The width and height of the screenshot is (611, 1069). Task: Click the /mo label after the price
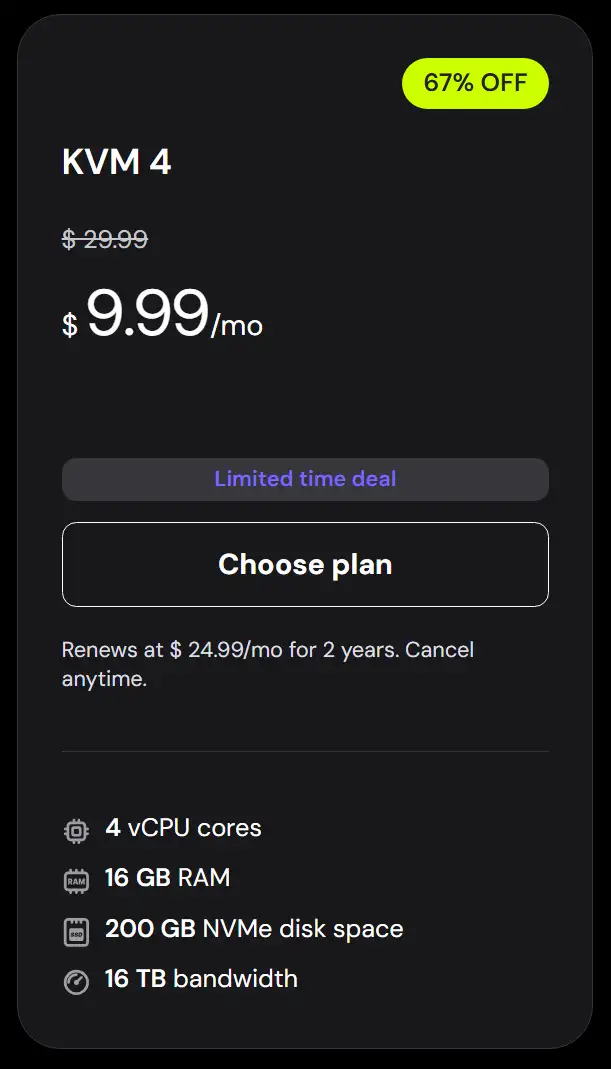pyautogui.click(x=237, y=326)
